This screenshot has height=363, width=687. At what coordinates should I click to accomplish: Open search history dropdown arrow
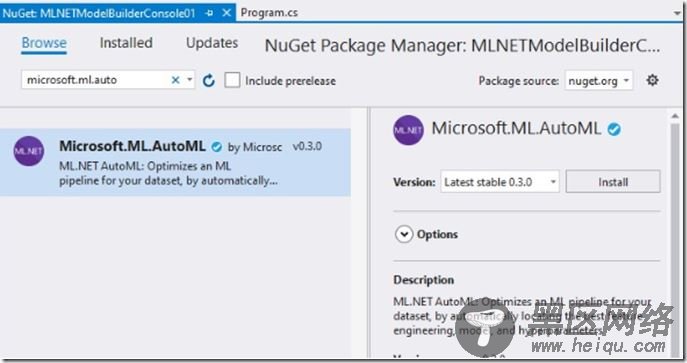pos(189,80)
